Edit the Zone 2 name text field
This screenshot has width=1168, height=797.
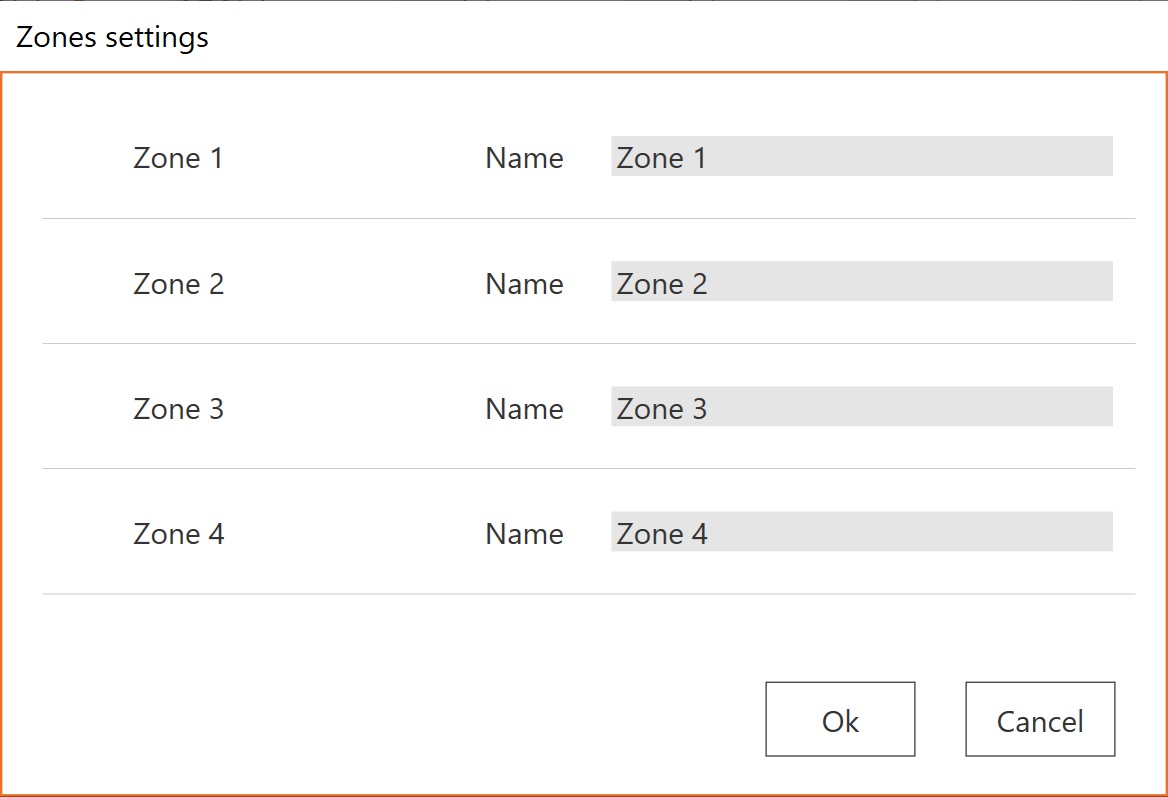[x=861, y=282]
